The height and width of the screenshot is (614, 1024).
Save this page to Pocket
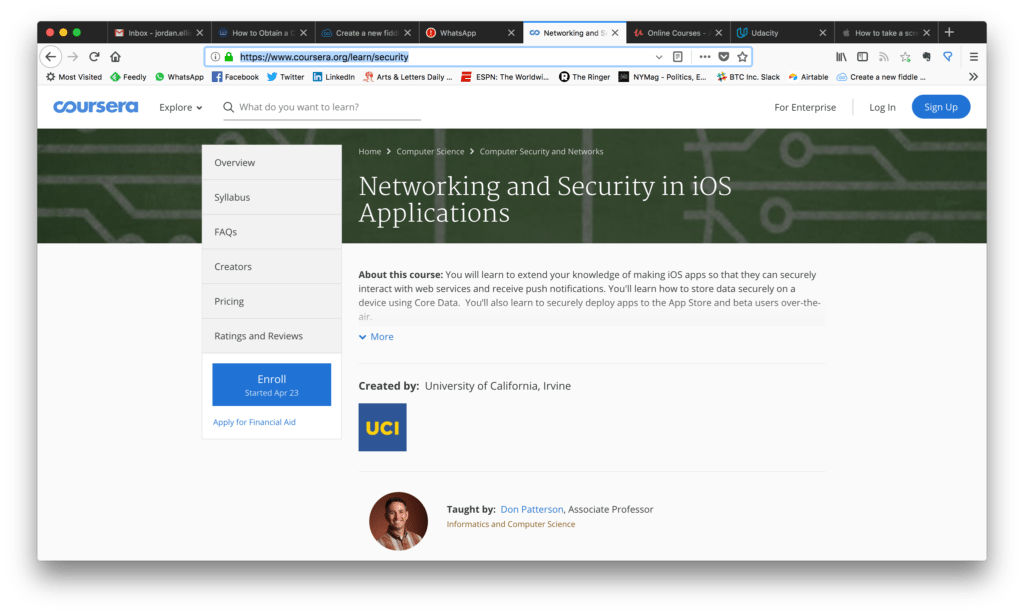coord(724,56)
